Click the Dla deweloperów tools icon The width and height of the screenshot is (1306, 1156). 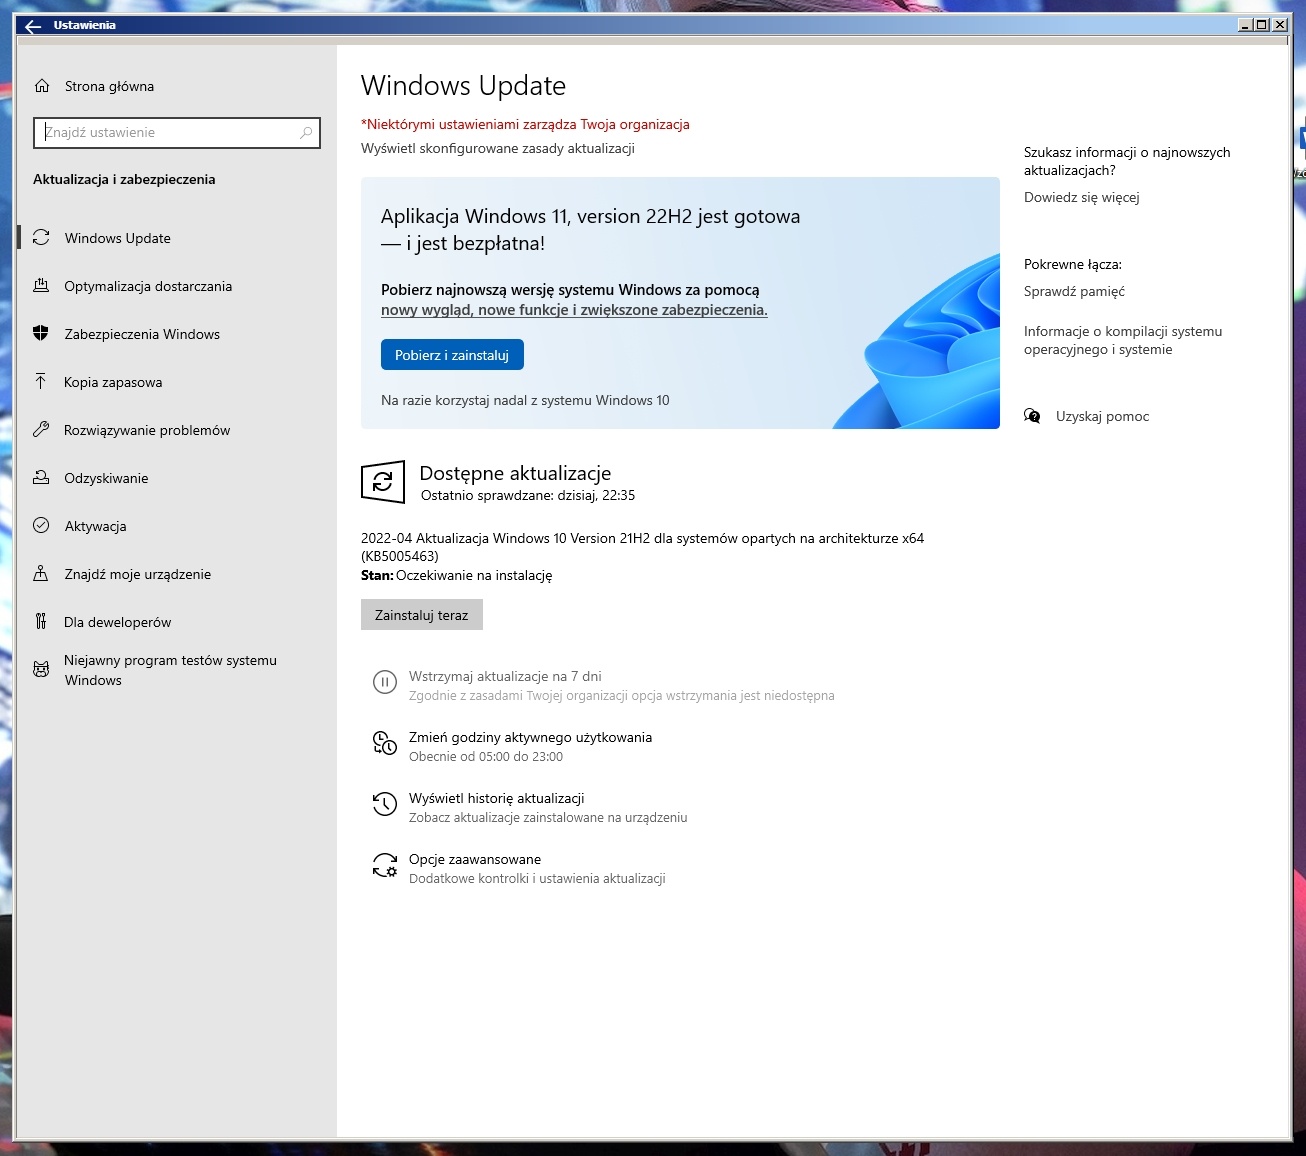pos(41,622)
